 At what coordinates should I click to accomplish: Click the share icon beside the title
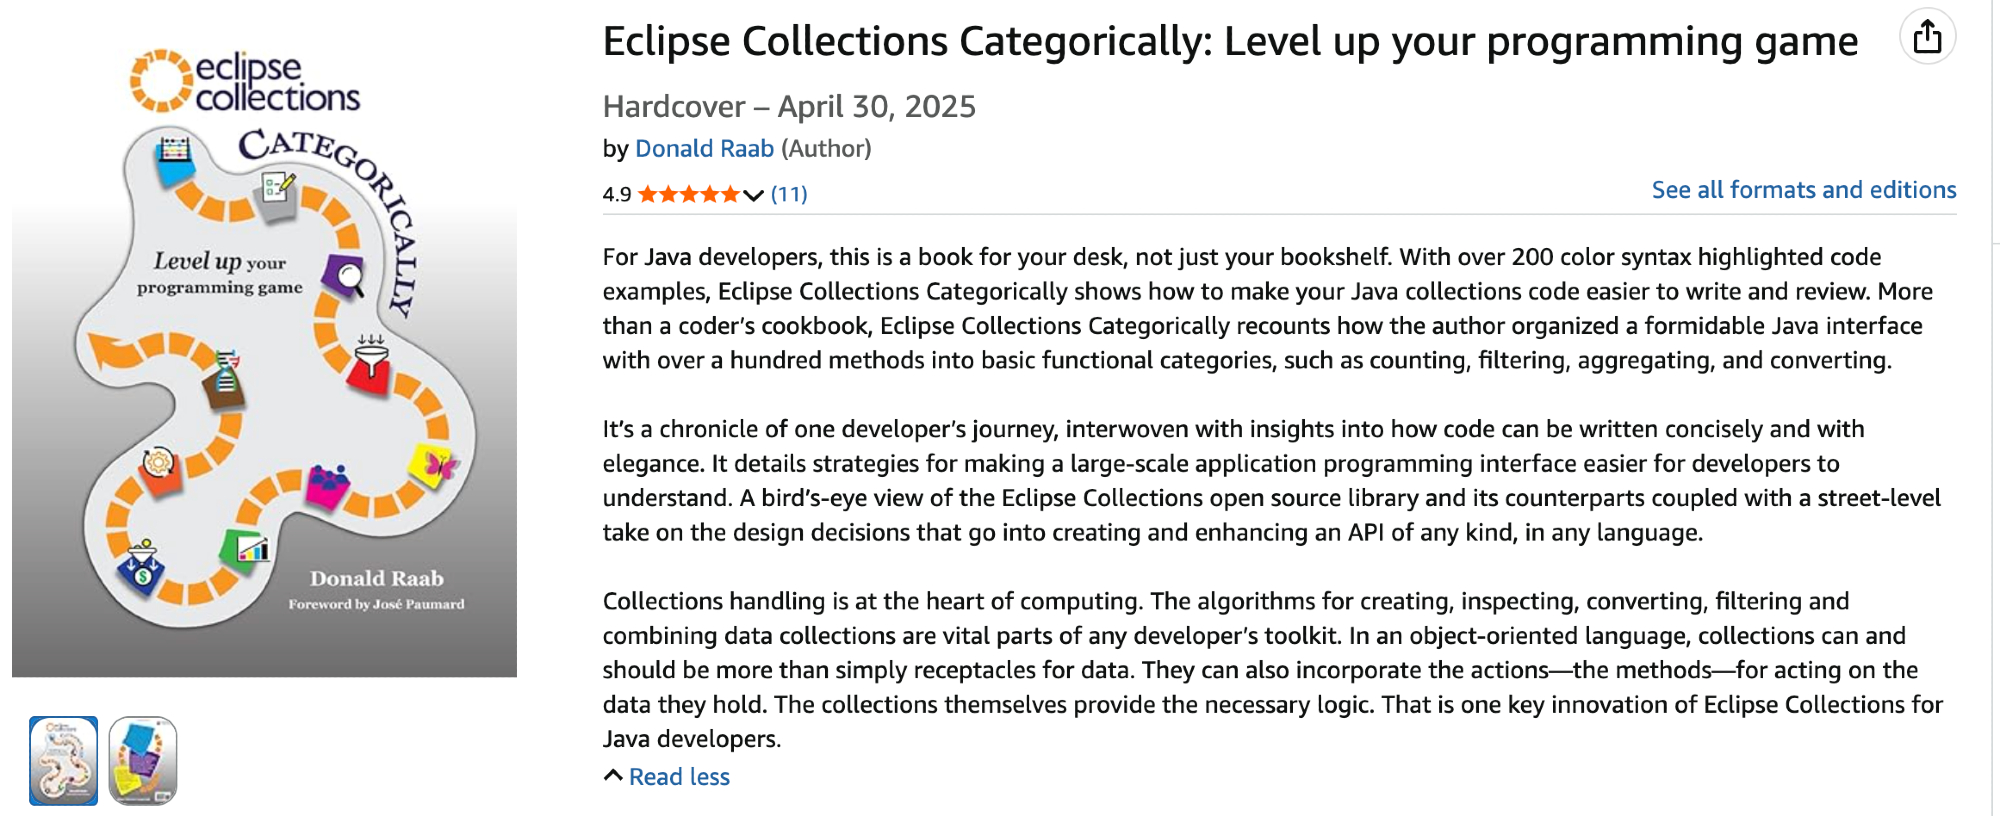coord(1927,38)
